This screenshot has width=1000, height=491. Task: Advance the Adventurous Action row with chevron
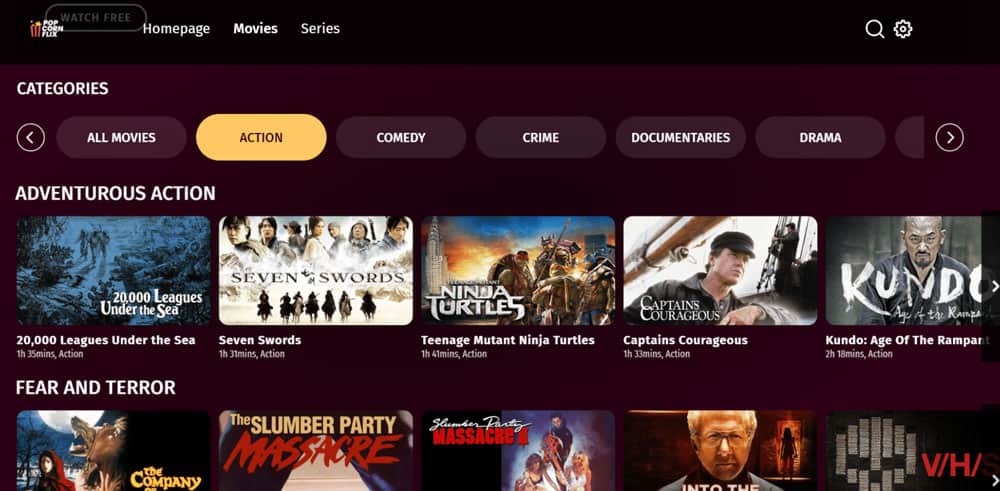994,286
